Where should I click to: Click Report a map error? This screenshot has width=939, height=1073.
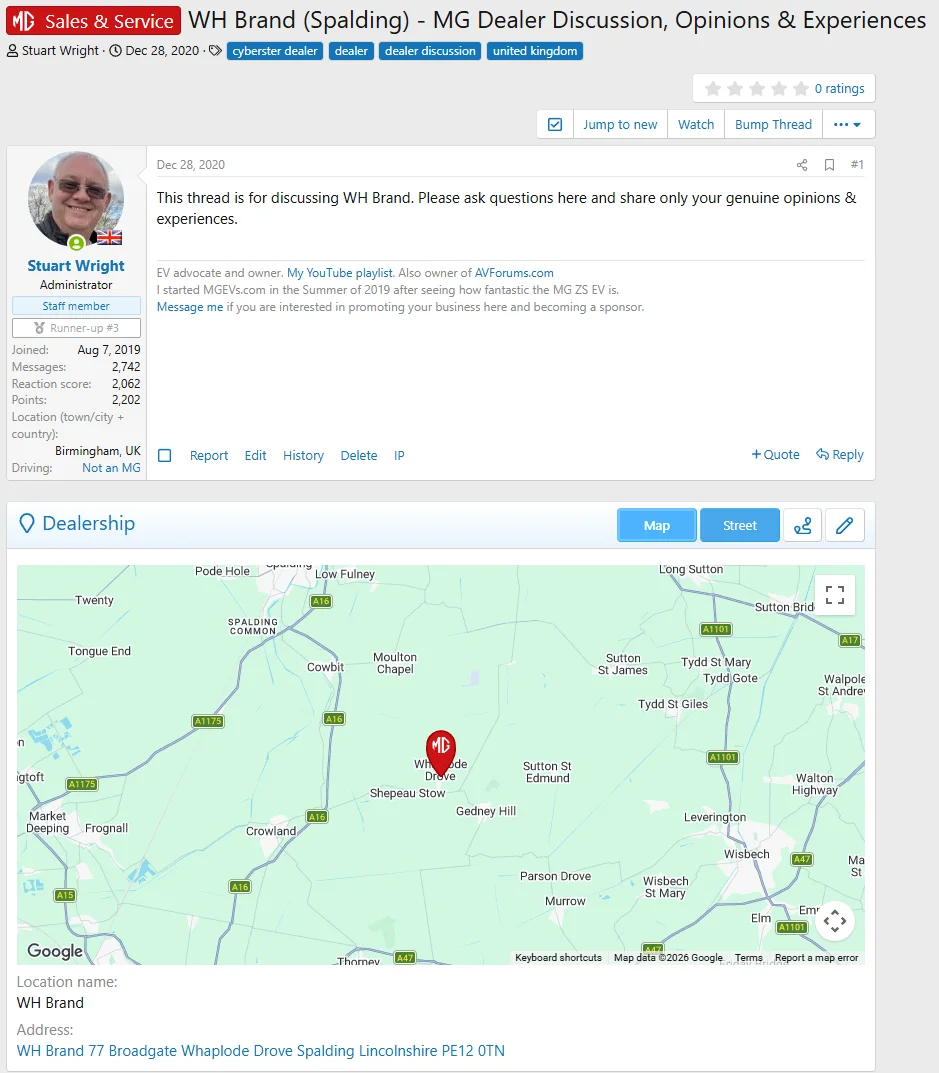[816, 958]
